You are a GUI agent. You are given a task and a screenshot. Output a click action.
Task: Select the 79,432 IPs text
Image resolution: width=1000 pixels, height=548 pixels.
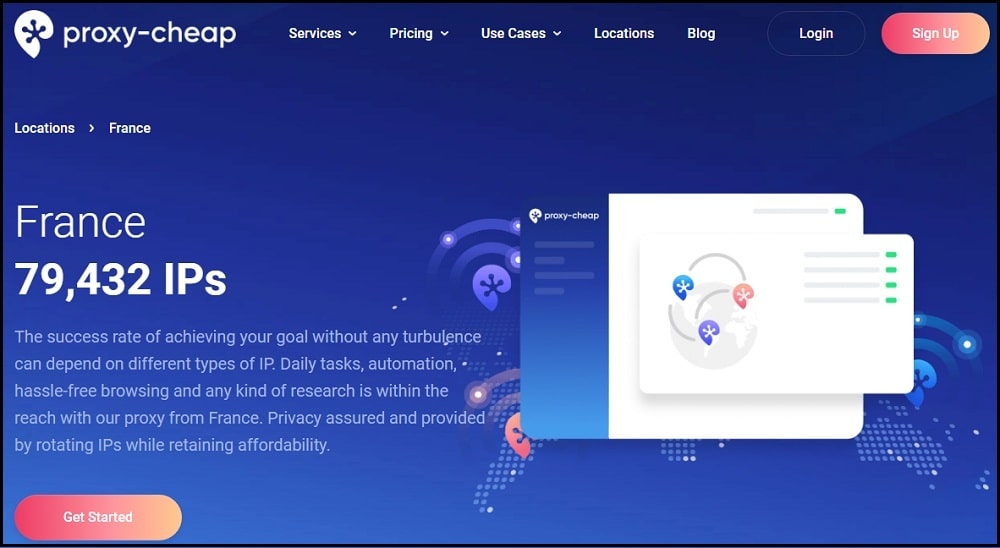tap(121, 279)
